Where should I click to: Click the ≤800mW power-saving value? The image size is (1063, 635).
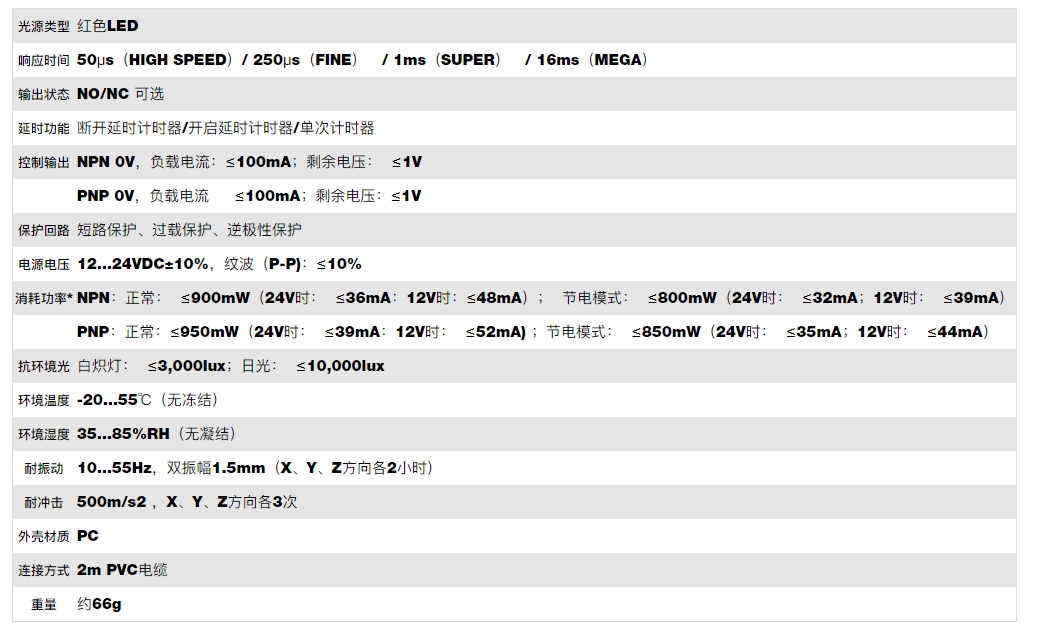click(682, 298)
